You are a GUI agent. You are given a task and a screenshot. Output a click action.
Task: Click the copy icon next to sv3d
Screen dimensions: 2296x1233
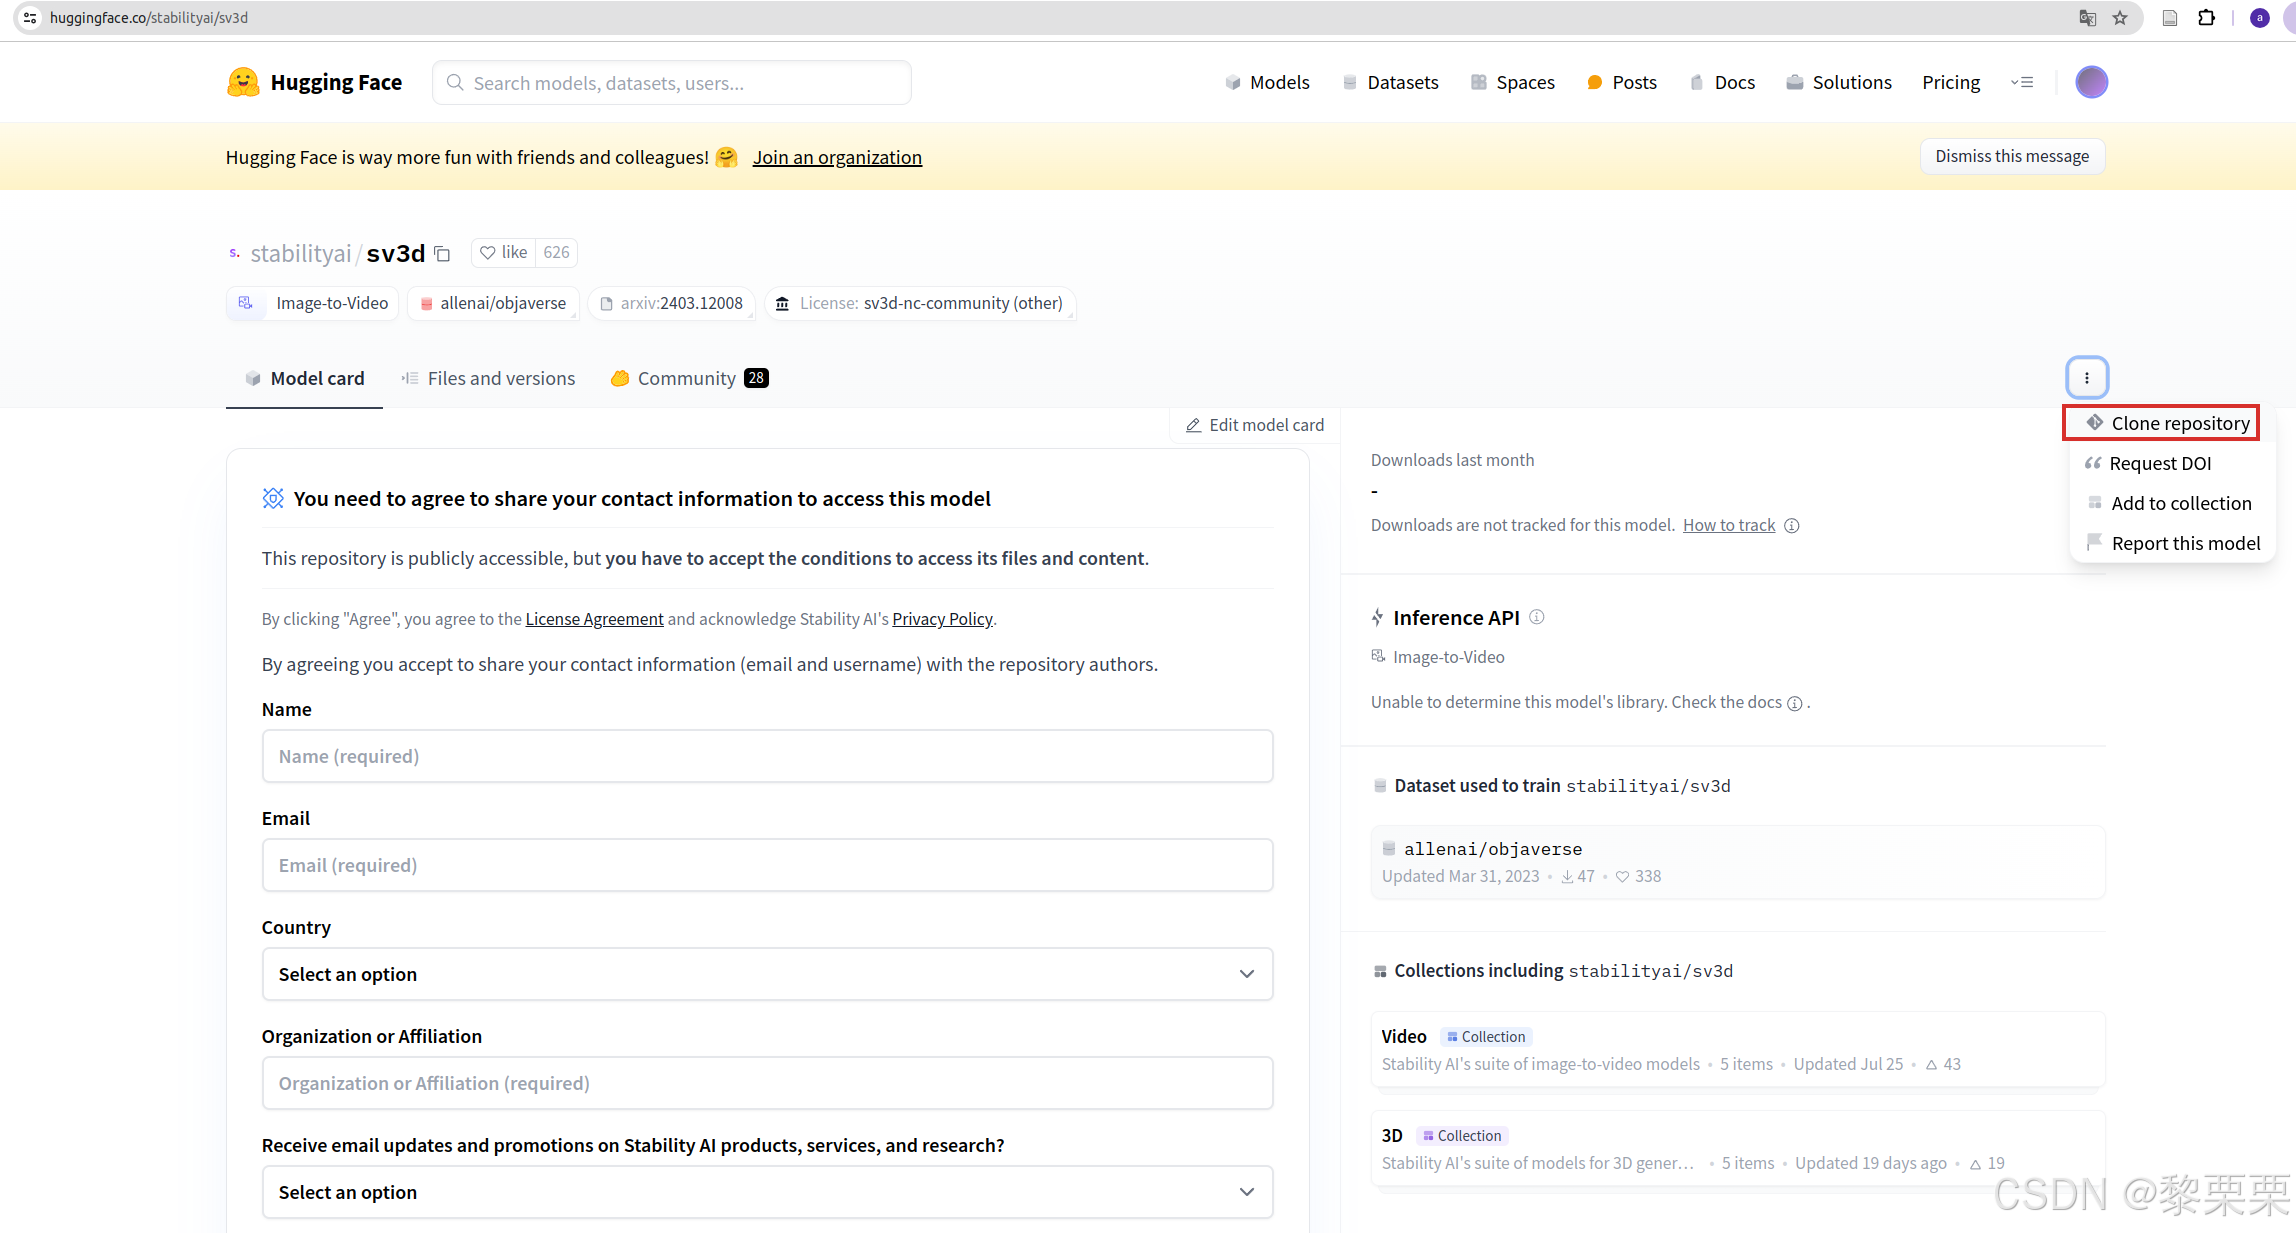pos(441,254)
